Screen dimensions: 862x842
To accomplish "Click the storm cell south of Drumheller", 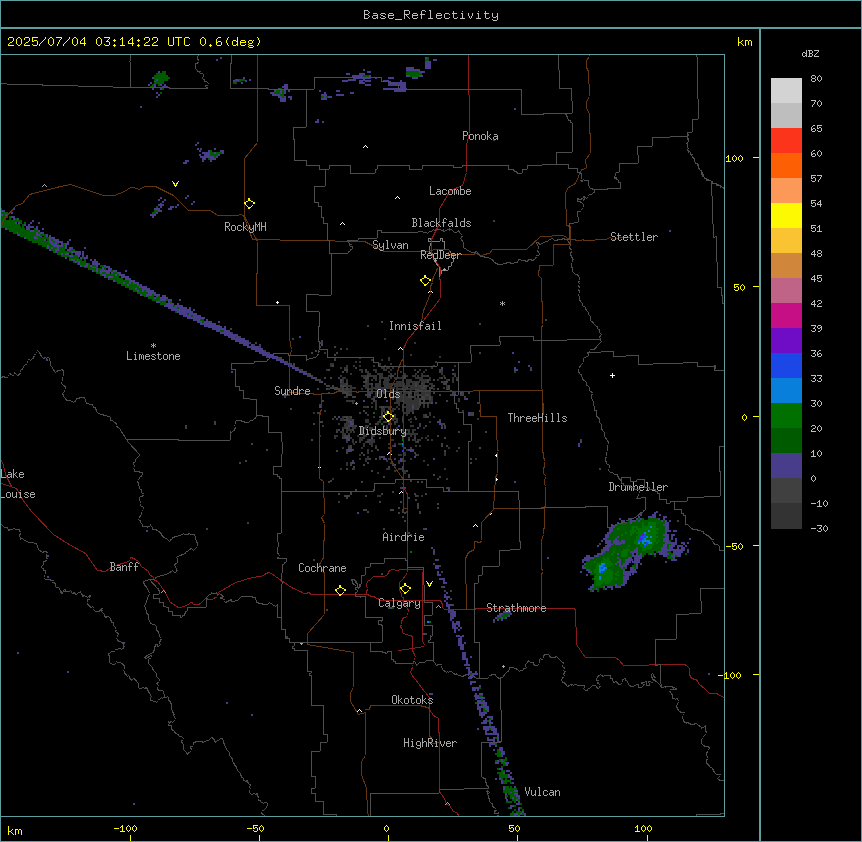I will pos(634,551).
